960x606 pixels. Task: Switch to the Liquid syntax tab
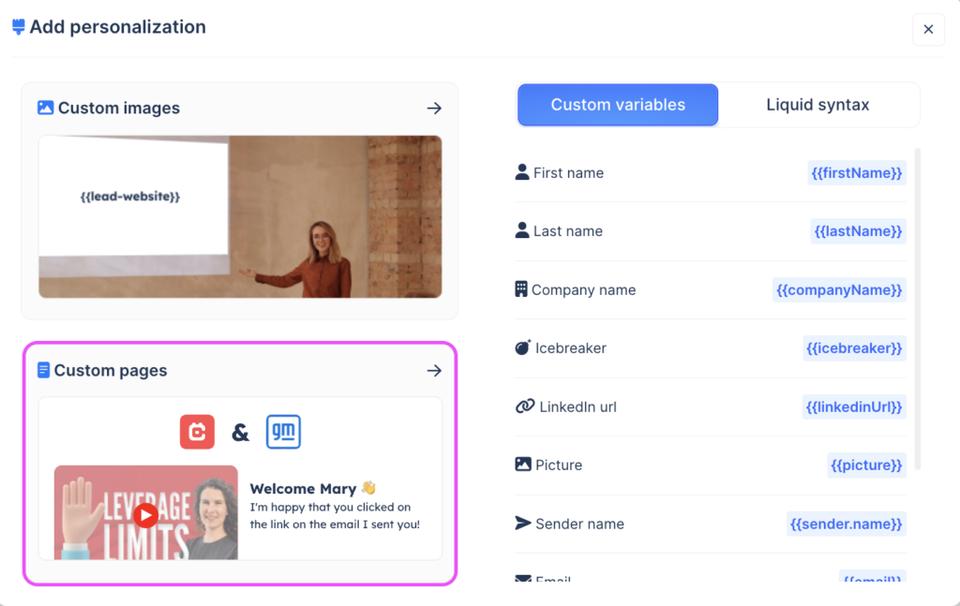817,105
